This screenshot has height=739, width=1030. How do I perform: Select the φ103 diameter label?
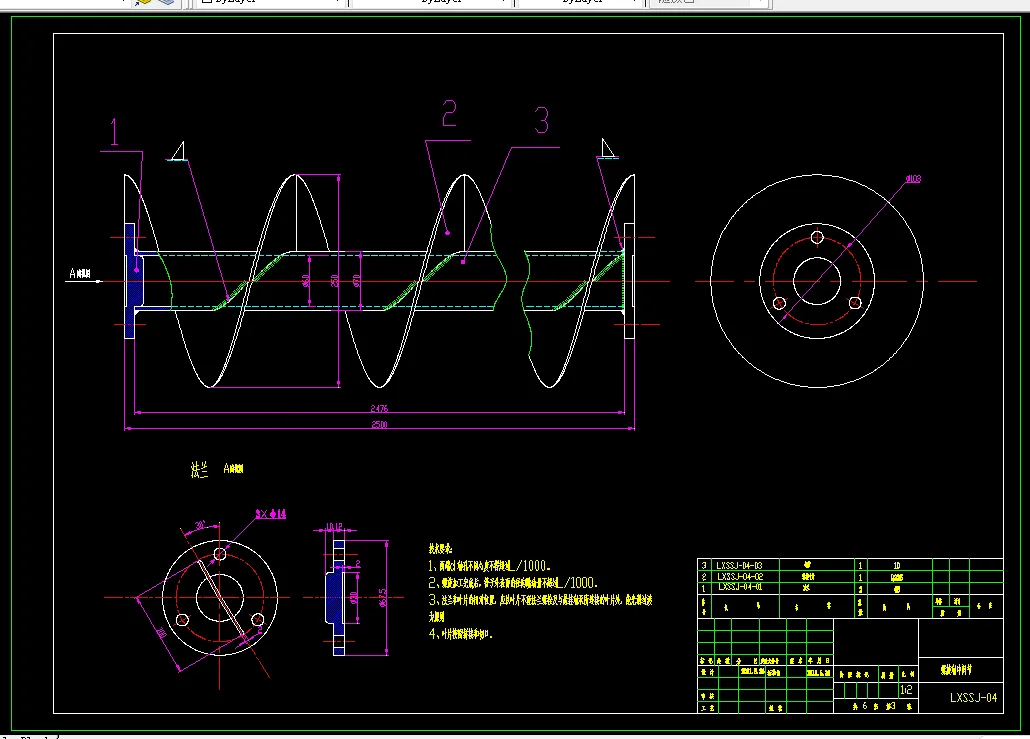tap(912, 180)
